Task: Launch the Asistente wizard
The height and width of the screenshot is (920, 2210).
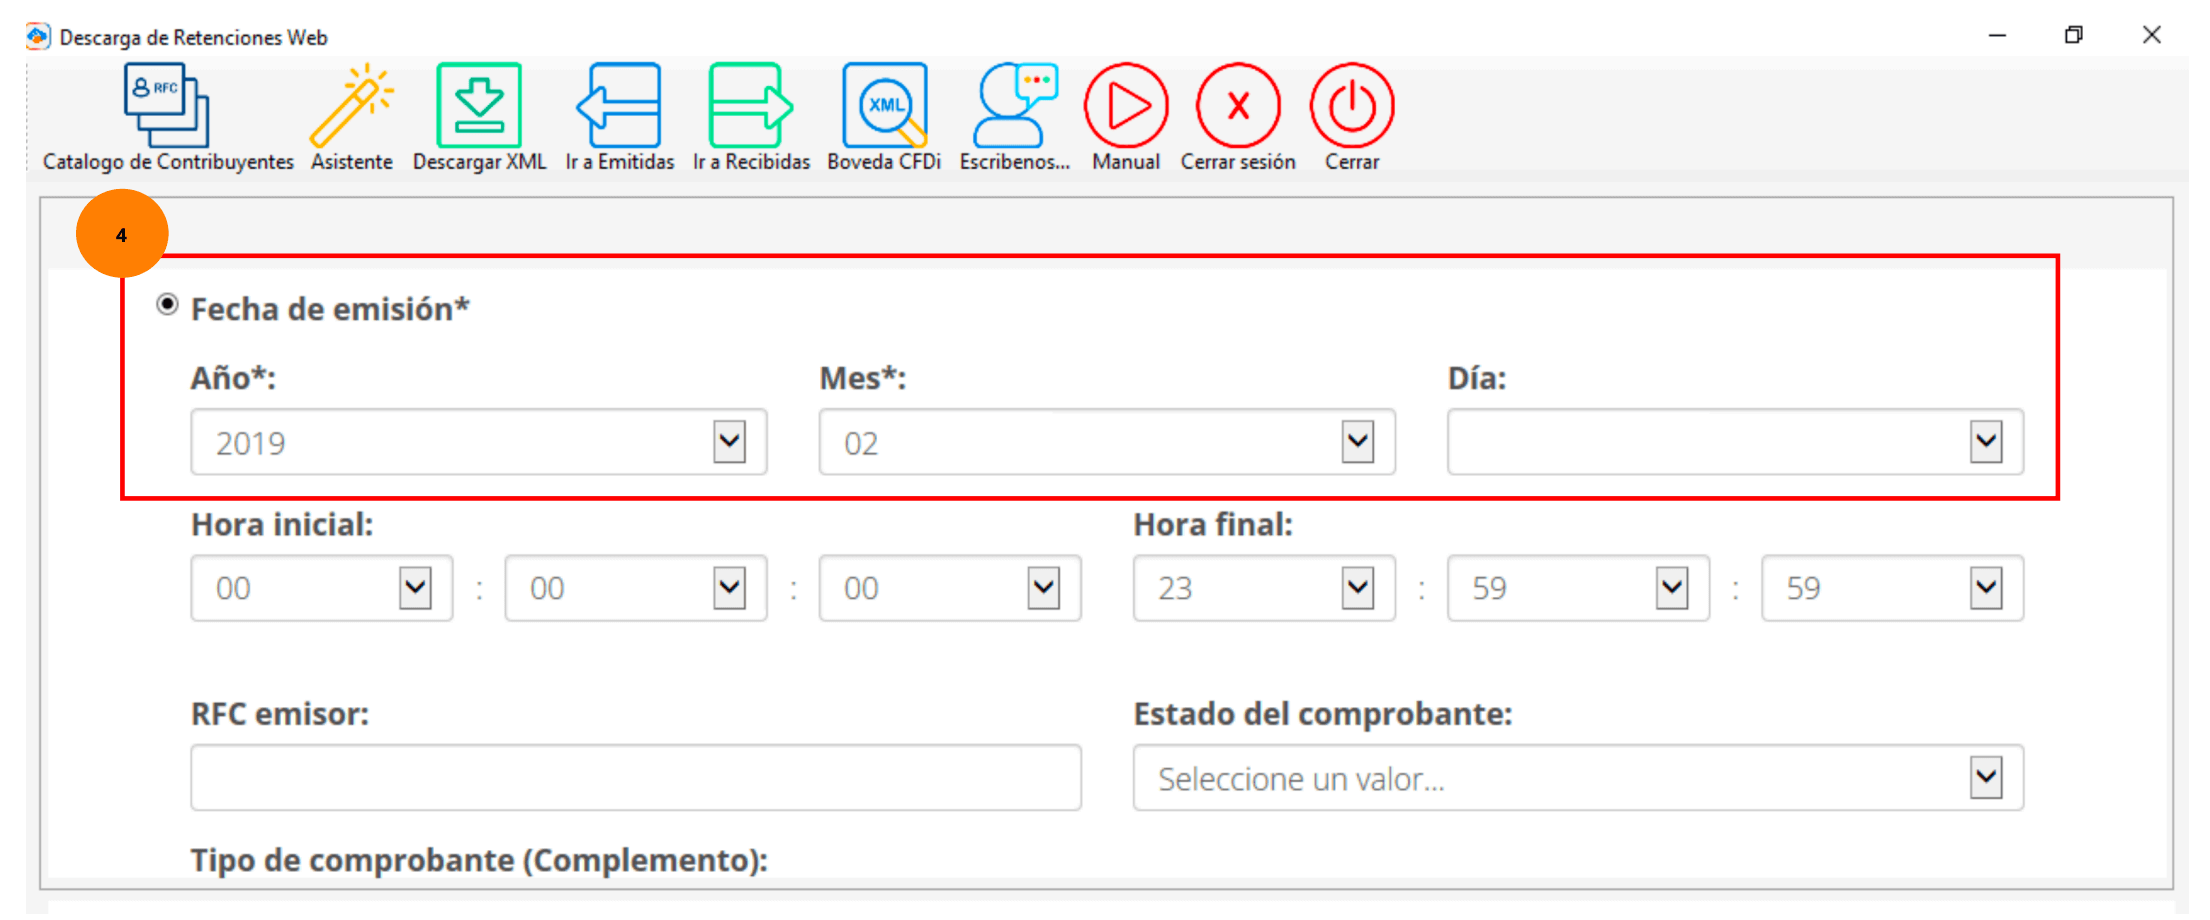Action: point(351,107)
